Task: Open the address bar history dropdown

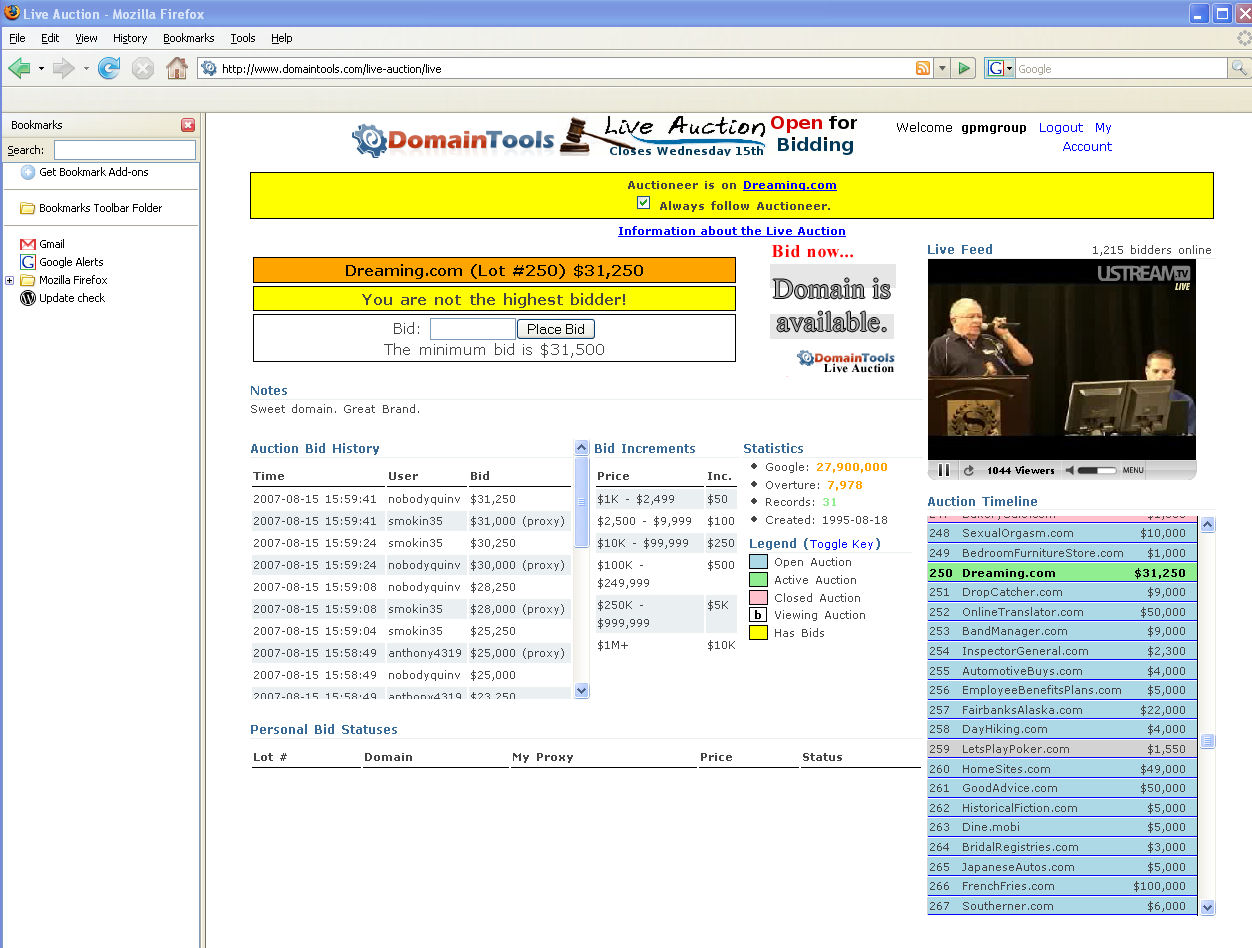Action: [942, 68]
